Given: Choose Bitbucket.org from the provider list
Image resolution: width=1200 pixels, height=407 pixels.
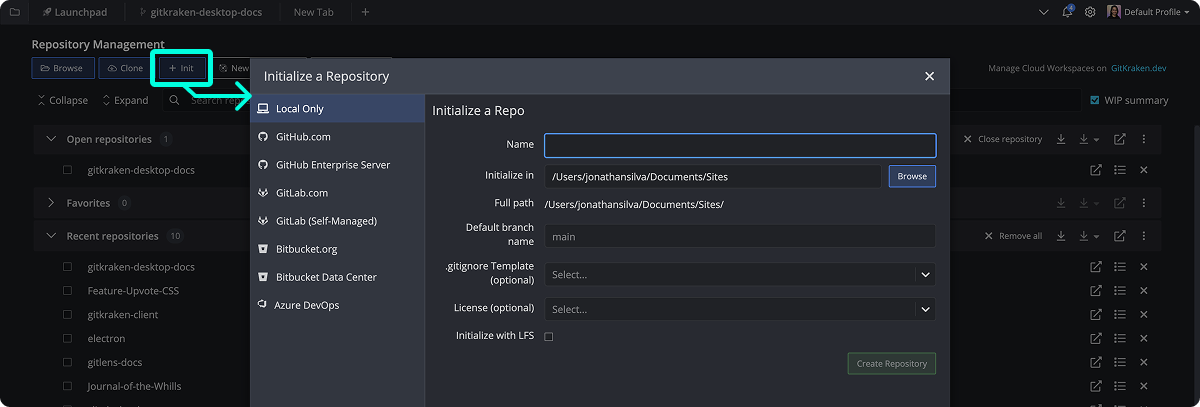Looking at the screenshot, I should coord(308,249).
